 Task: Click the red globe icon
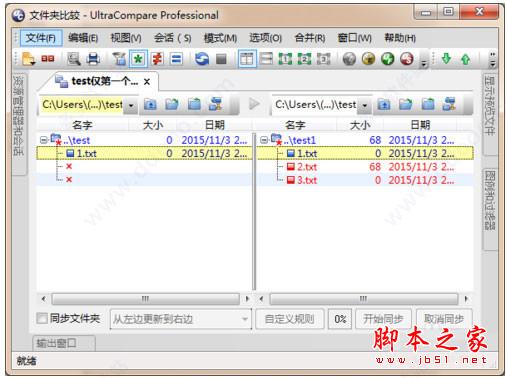[x=407, y=59]
